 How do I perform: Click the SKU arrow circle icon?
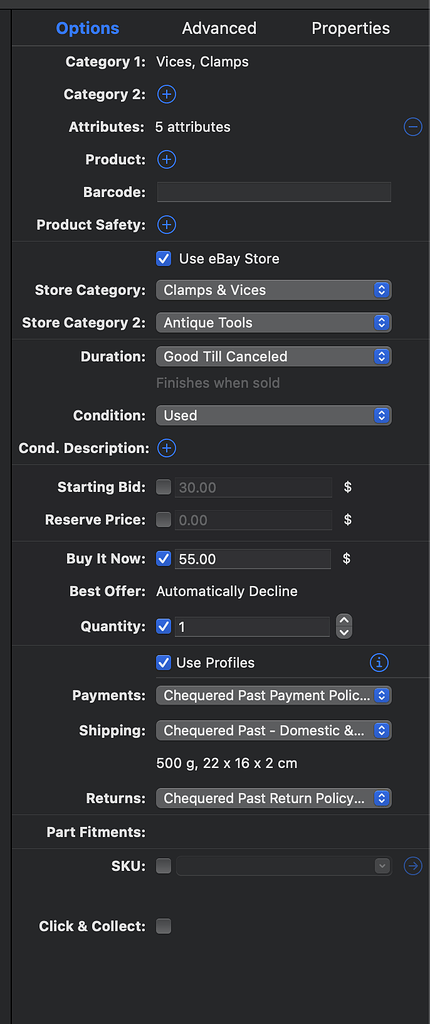point(412,866)
